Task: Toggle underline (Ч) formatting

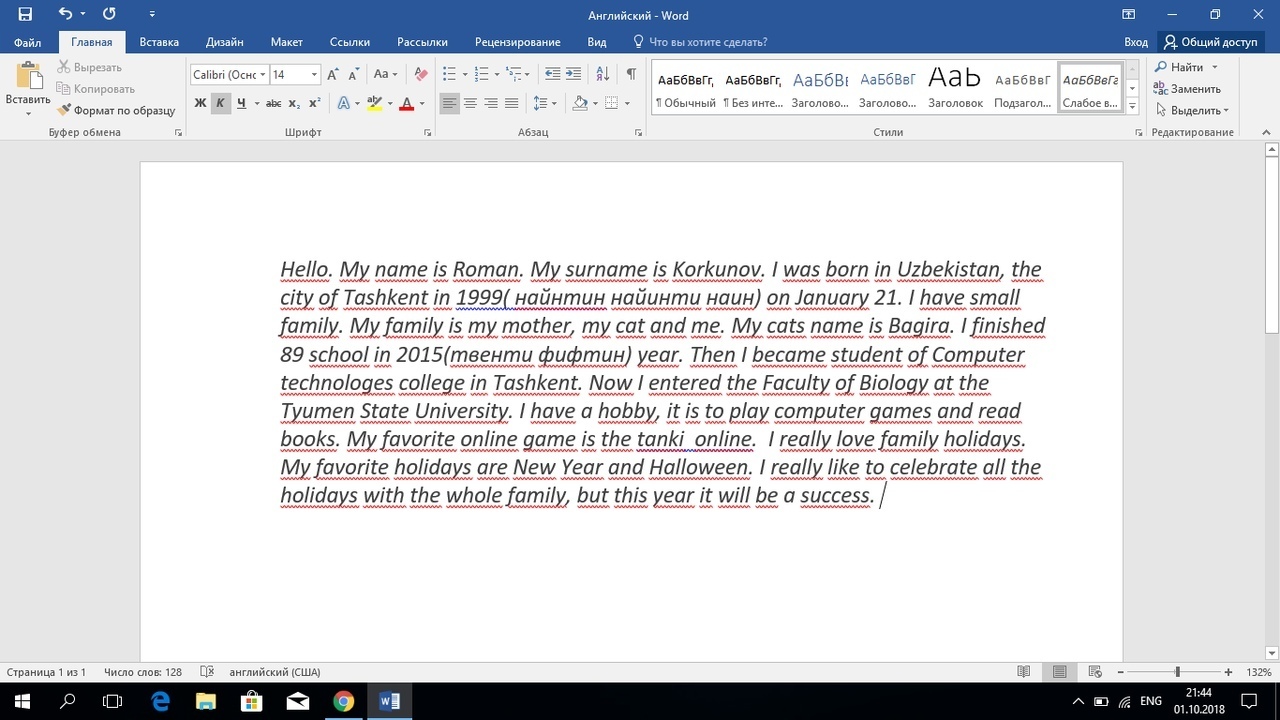Action: [x=241, y=103]
